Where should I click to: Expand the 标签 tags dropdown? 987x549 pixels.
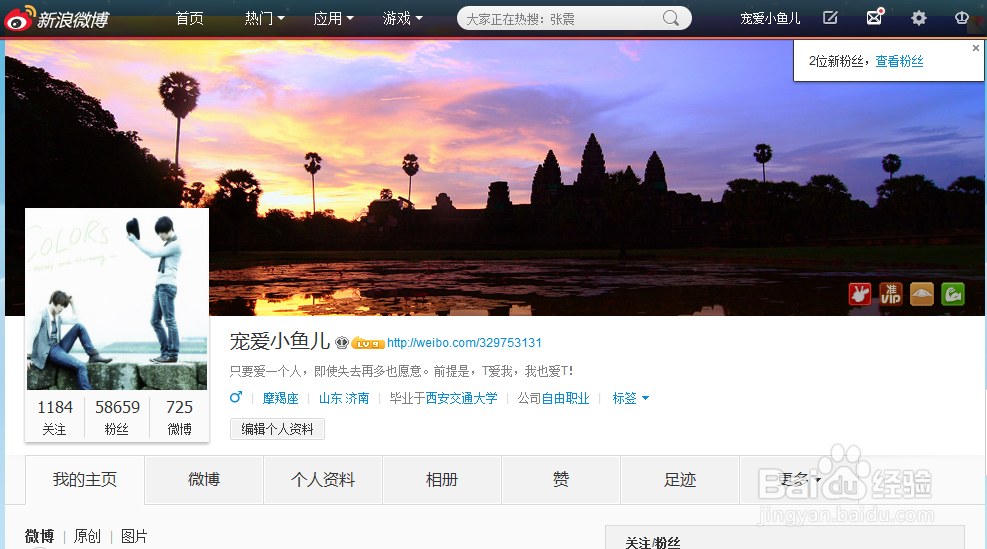click(x=631, y=398)
